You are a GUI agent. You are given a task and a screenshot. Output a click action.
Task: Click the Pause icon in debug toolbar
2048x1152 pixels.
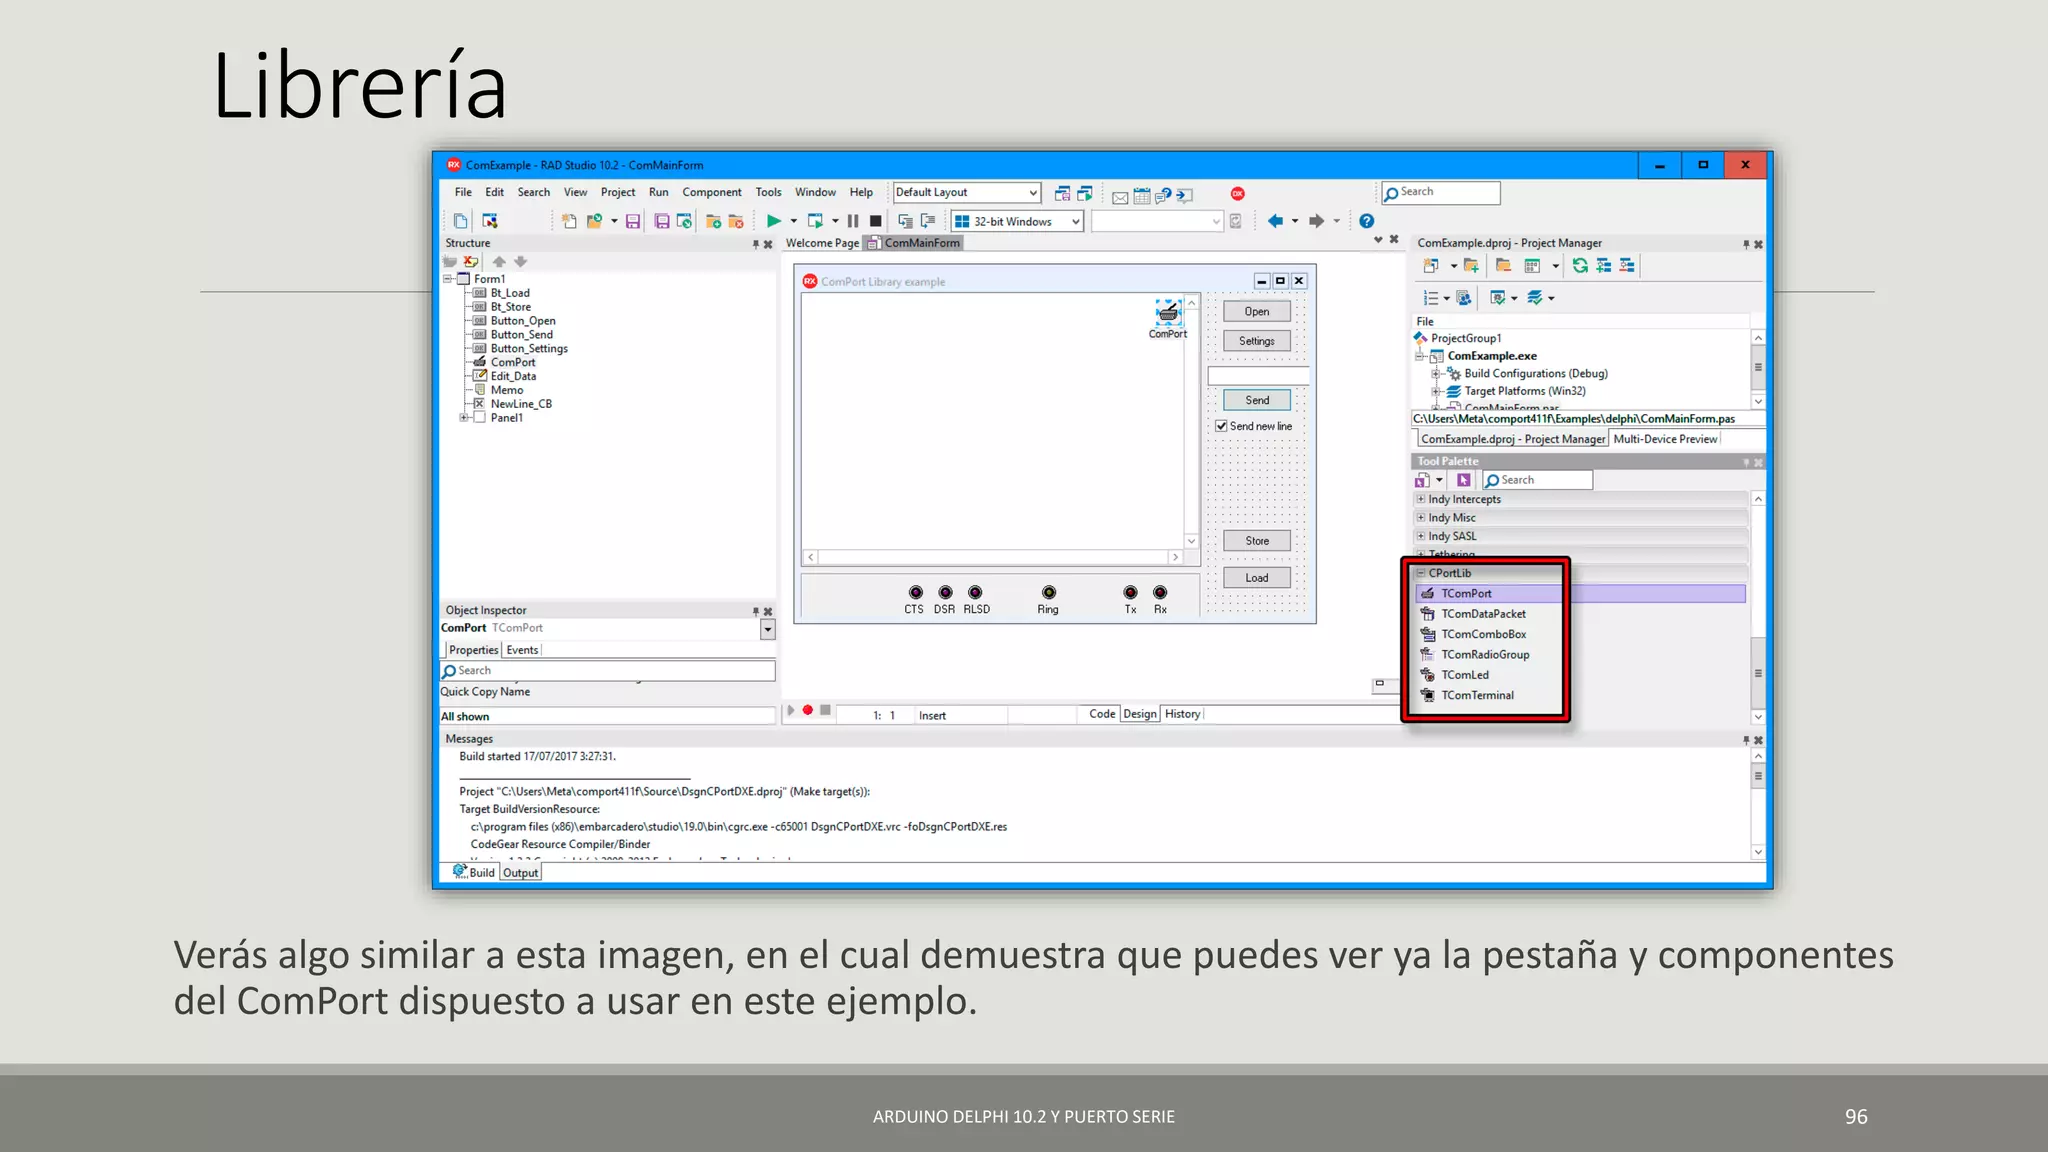pyautogui.click(x=853, y=221)
